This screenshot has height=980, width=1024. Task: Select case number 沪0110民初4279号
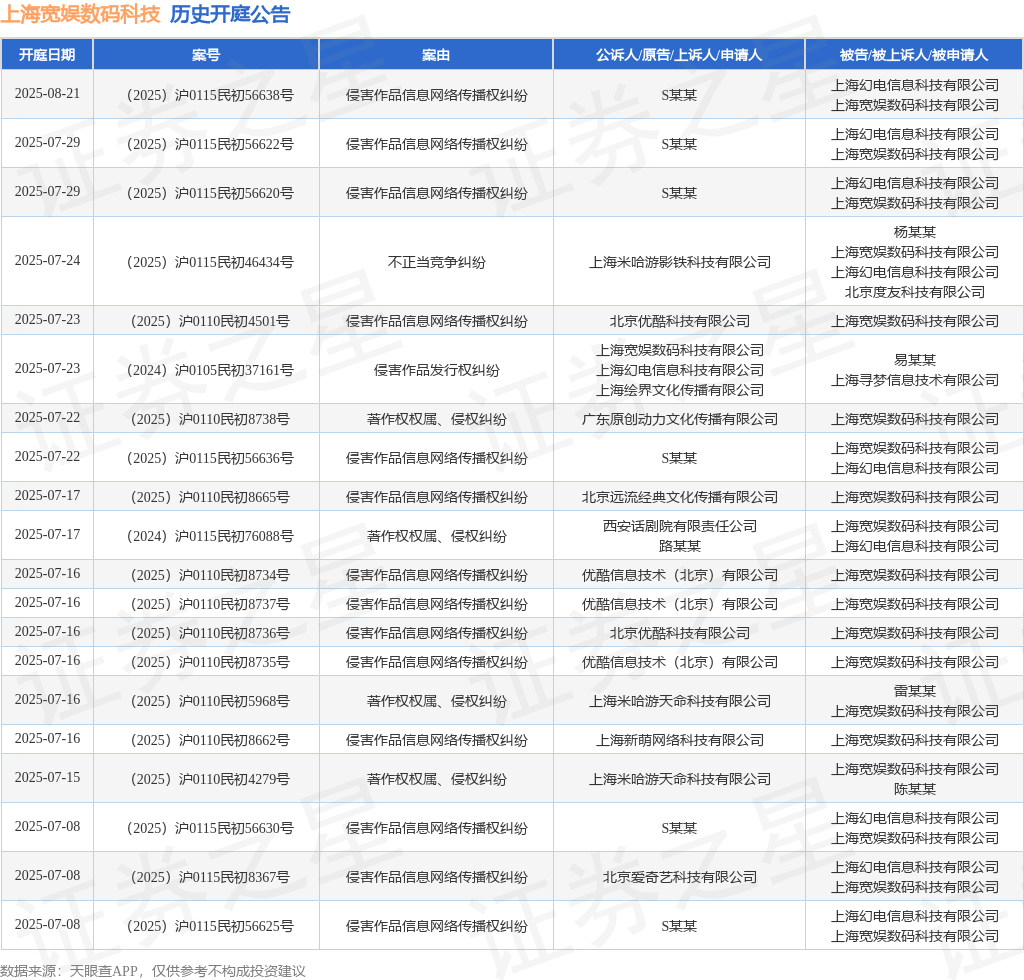point(210,779)
